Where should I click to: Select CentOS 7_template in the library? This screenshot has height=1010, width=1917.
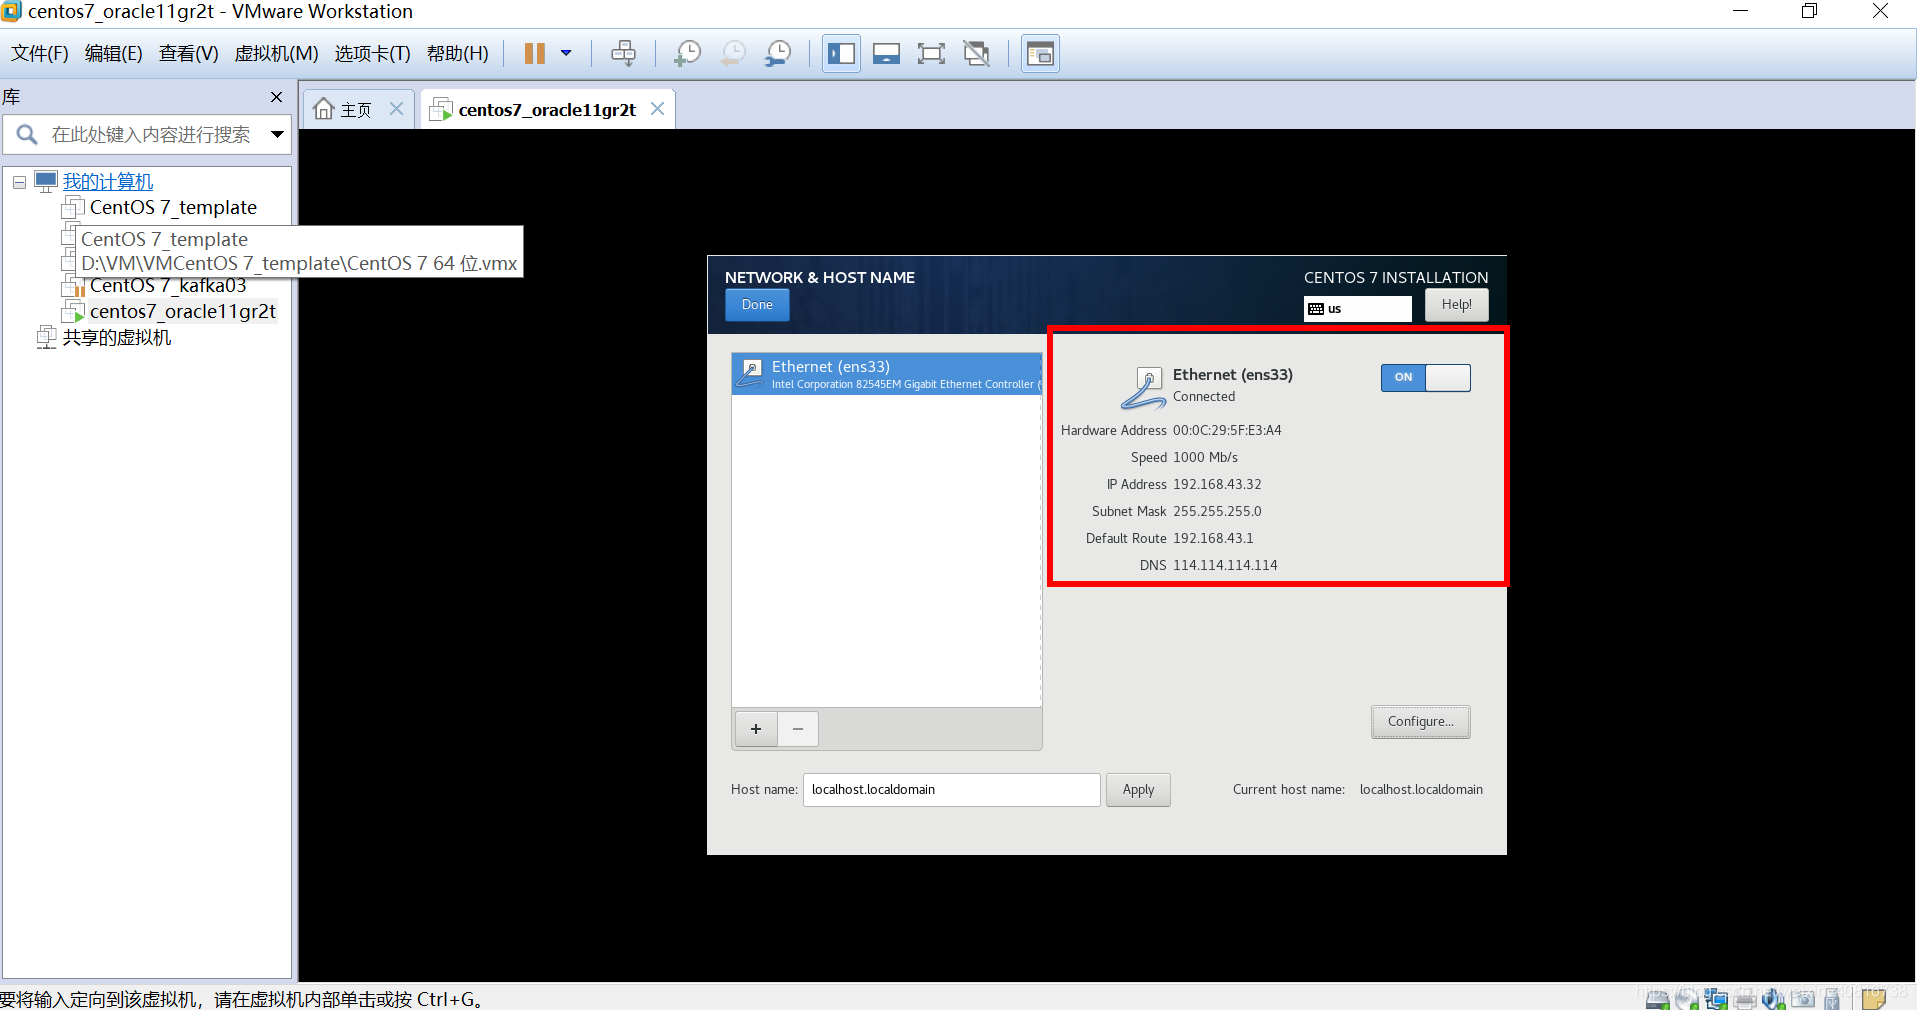(x=173, y=208)
